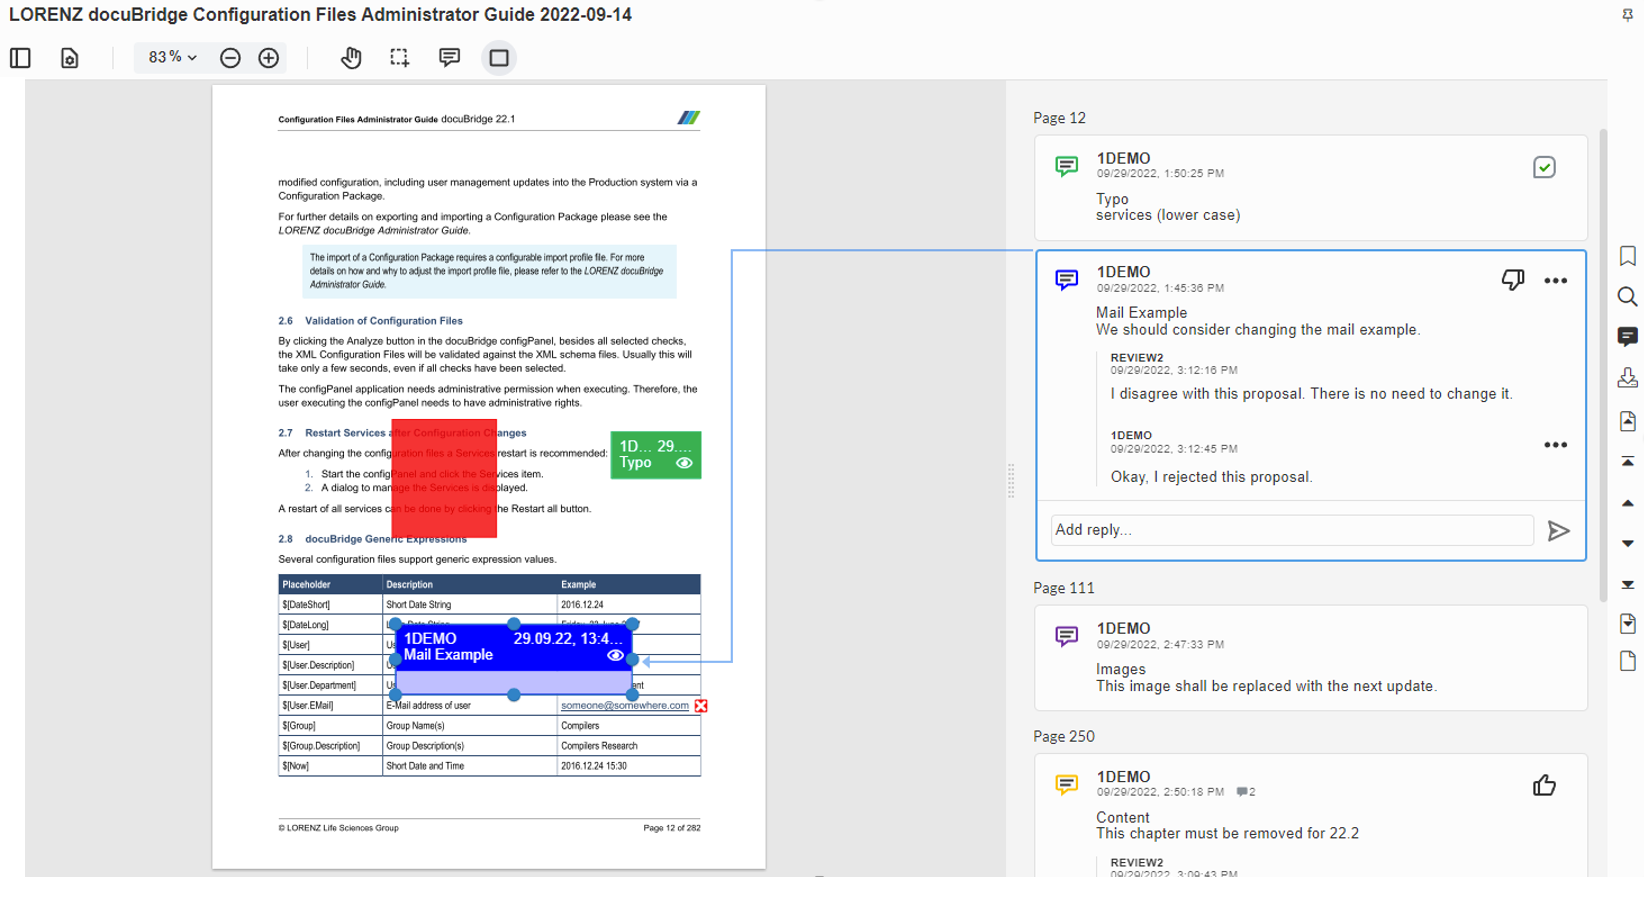
Task: Select the Content comment icon
Action: click(x=1067, y=785)
